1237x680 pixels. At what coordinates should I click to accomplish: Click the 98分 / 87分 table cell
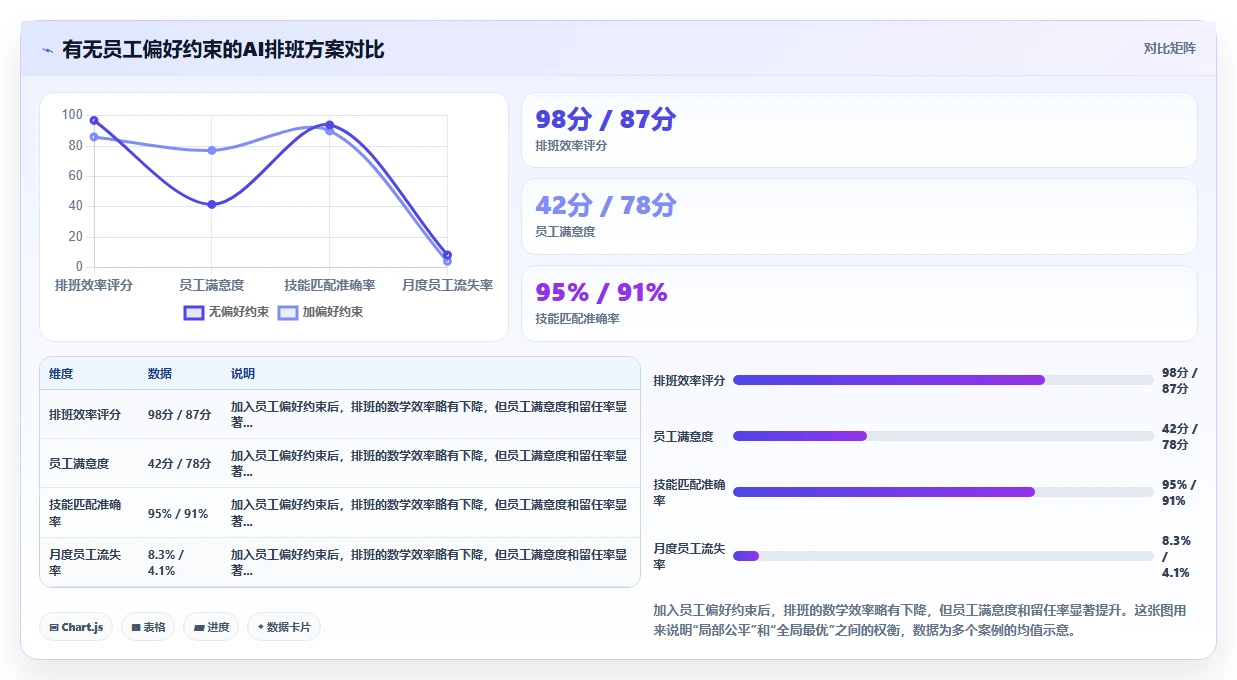coord(179,414)
